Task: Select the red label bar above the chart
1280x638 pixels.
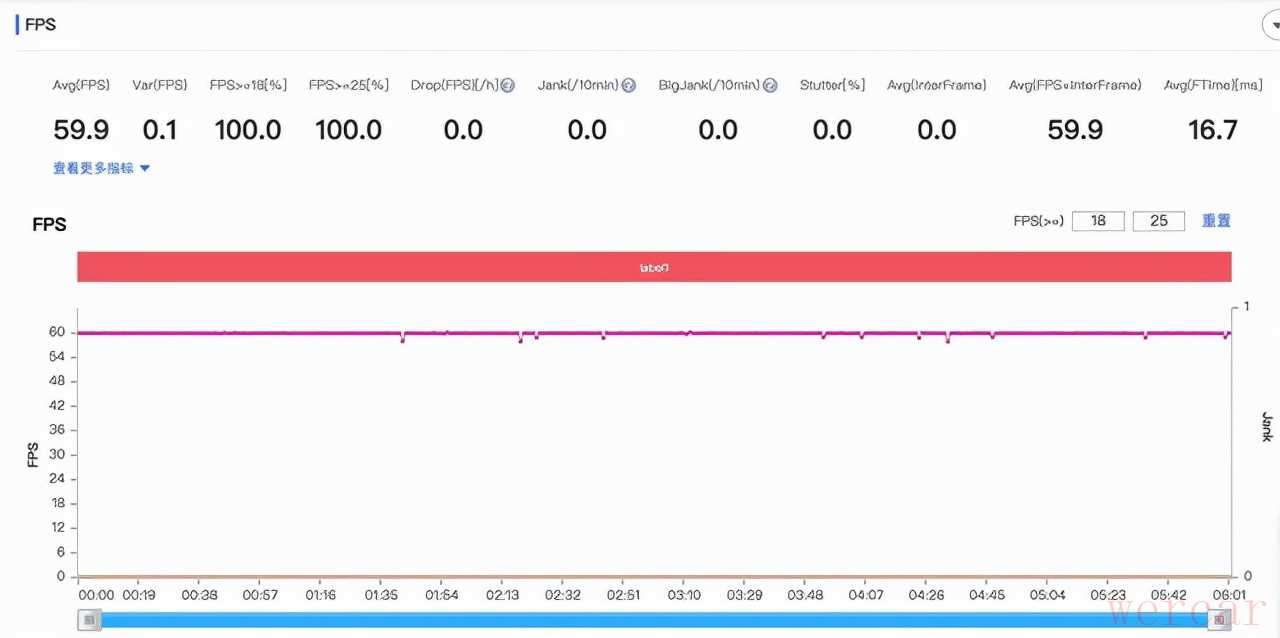Action: point(654,267)
